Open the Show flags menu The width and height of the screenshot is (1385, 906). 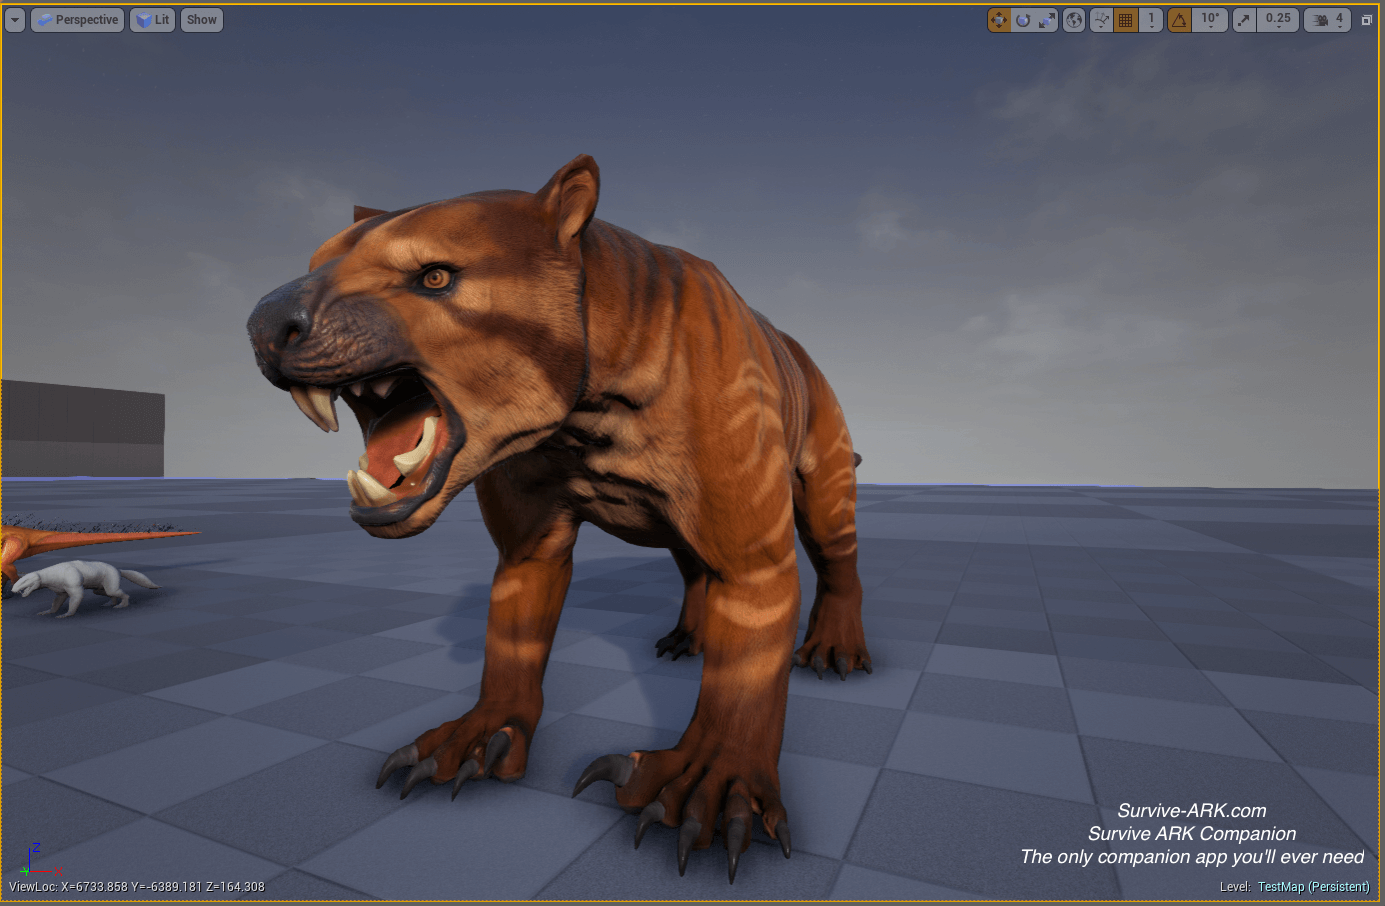(x=202, y=20)
